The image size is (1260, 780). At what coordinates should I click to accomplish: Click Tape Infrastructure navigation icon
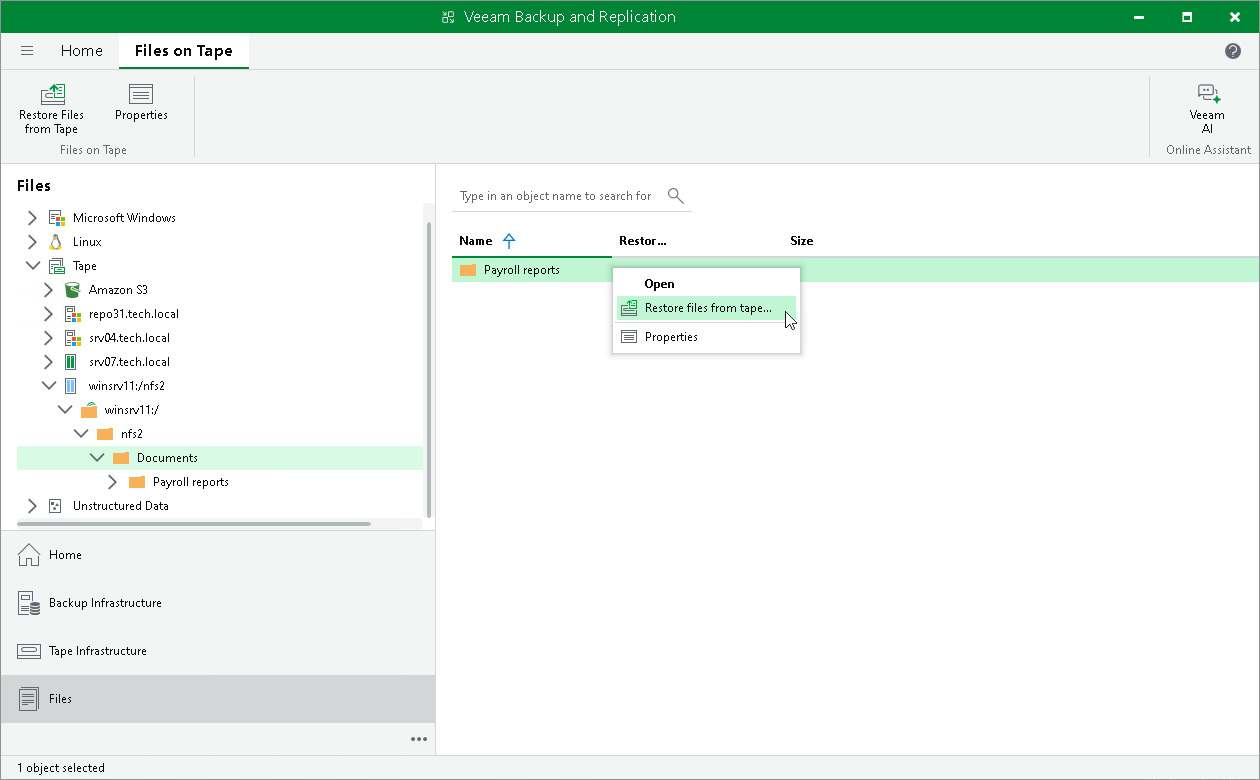pos(29,651)
